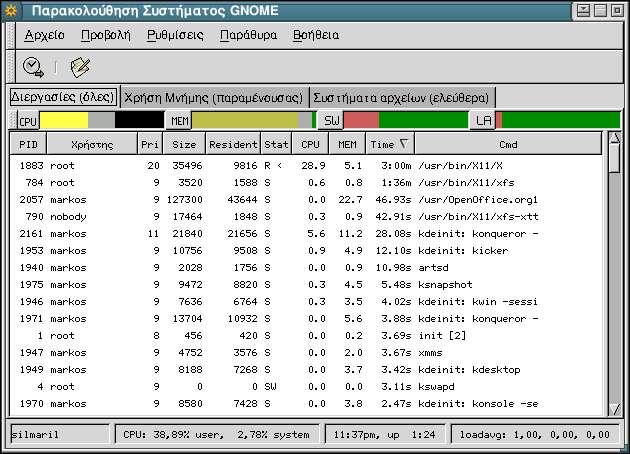630x454 pixels.
Task: Sort by the Resident column header
Action: pos(233,144)
